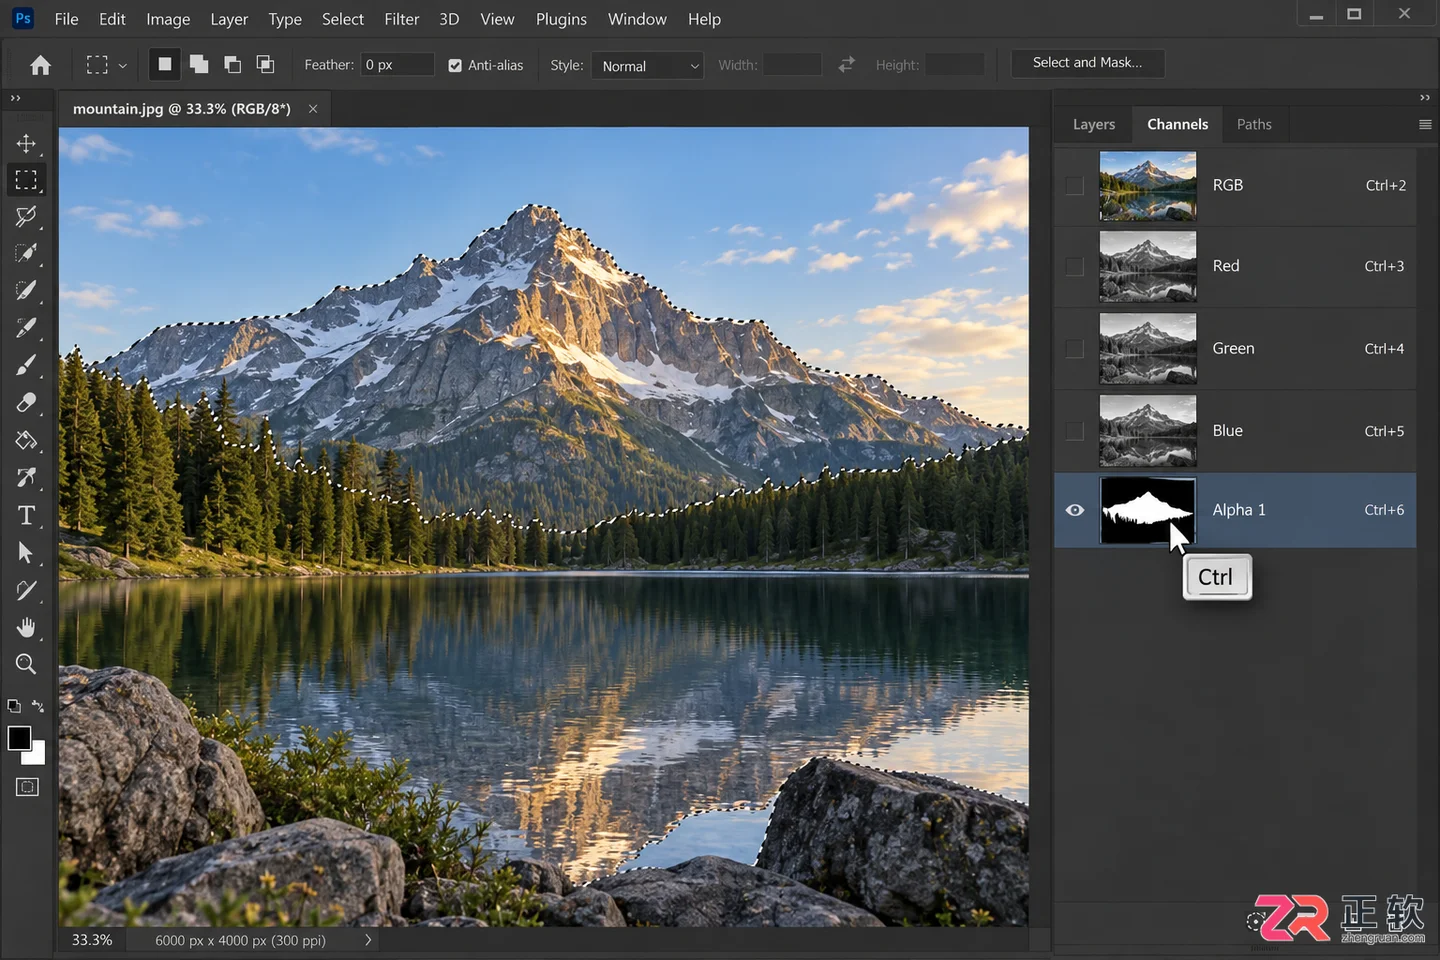The width and height of the screenshot is (1440, 960).
Task: Click the Select and Mask button
Action: (1088, 63)
